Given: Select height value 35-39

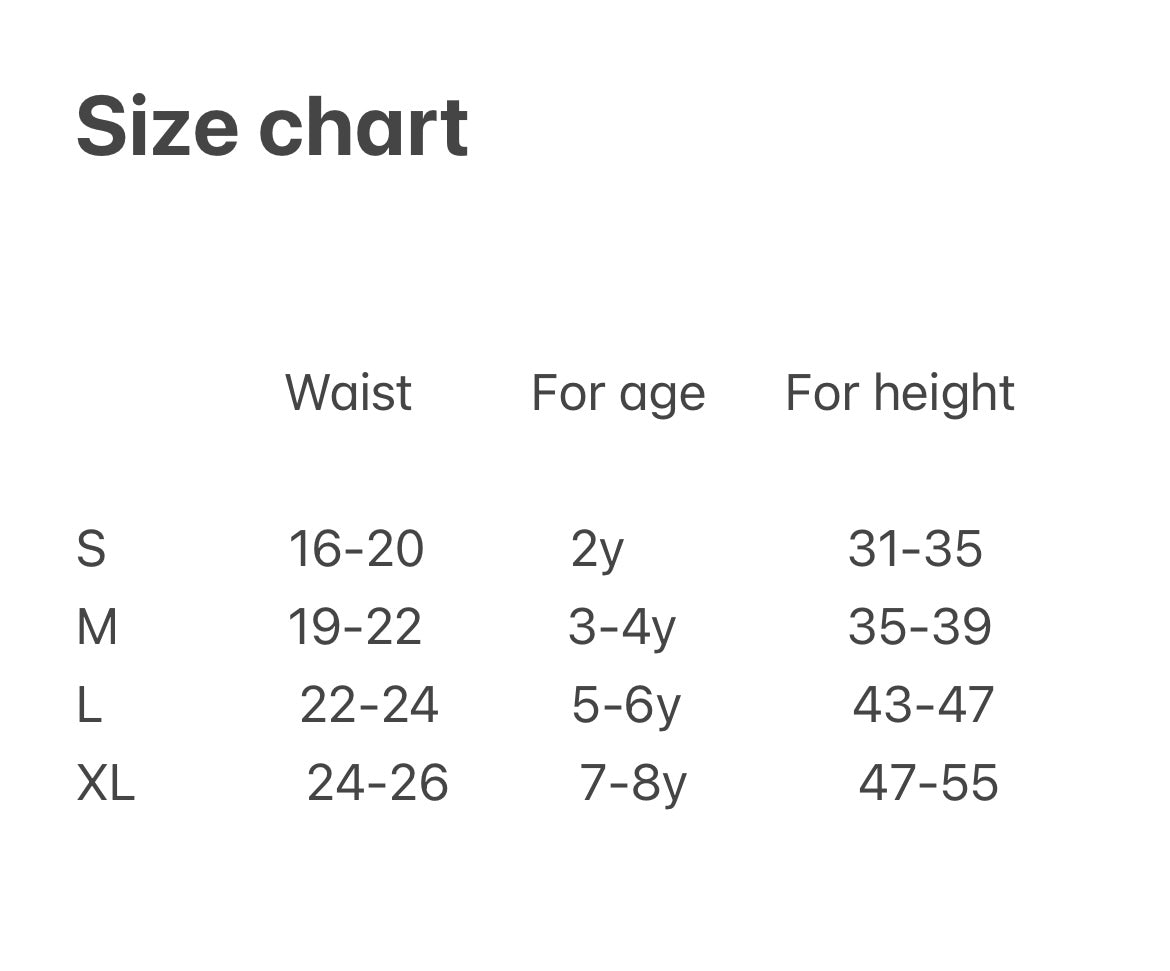Looking at the screenshot, I should pos(920,628).
